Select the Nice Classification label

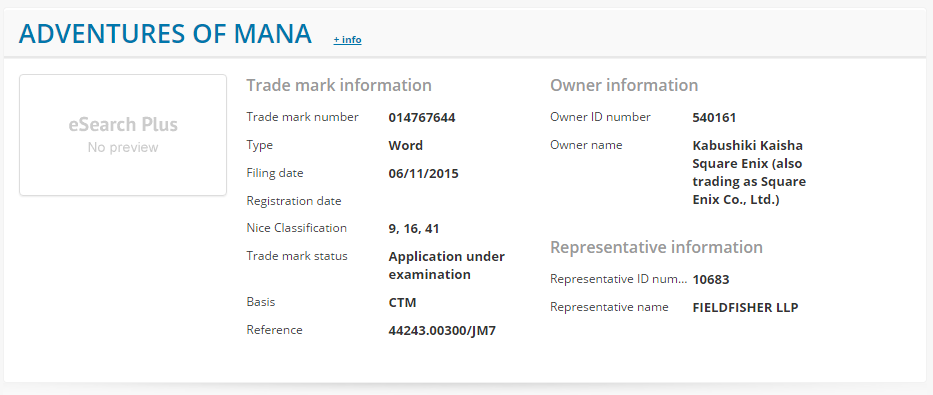pos(296,228)
